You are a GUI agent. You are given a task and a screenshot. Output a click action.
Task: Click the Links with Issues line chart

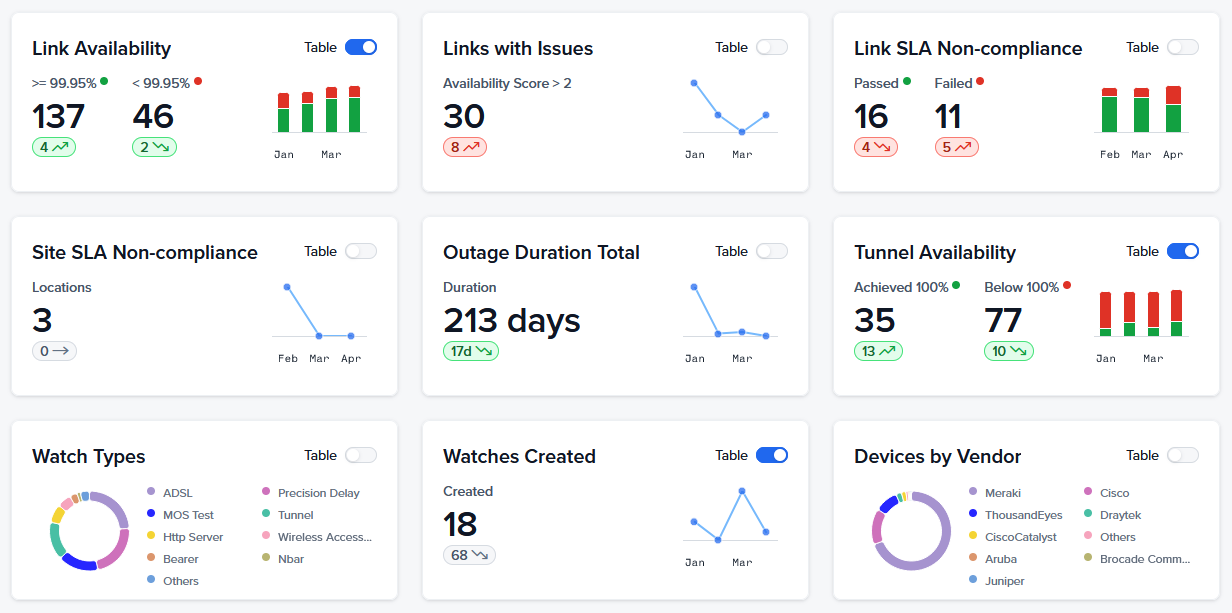(730, 107)
